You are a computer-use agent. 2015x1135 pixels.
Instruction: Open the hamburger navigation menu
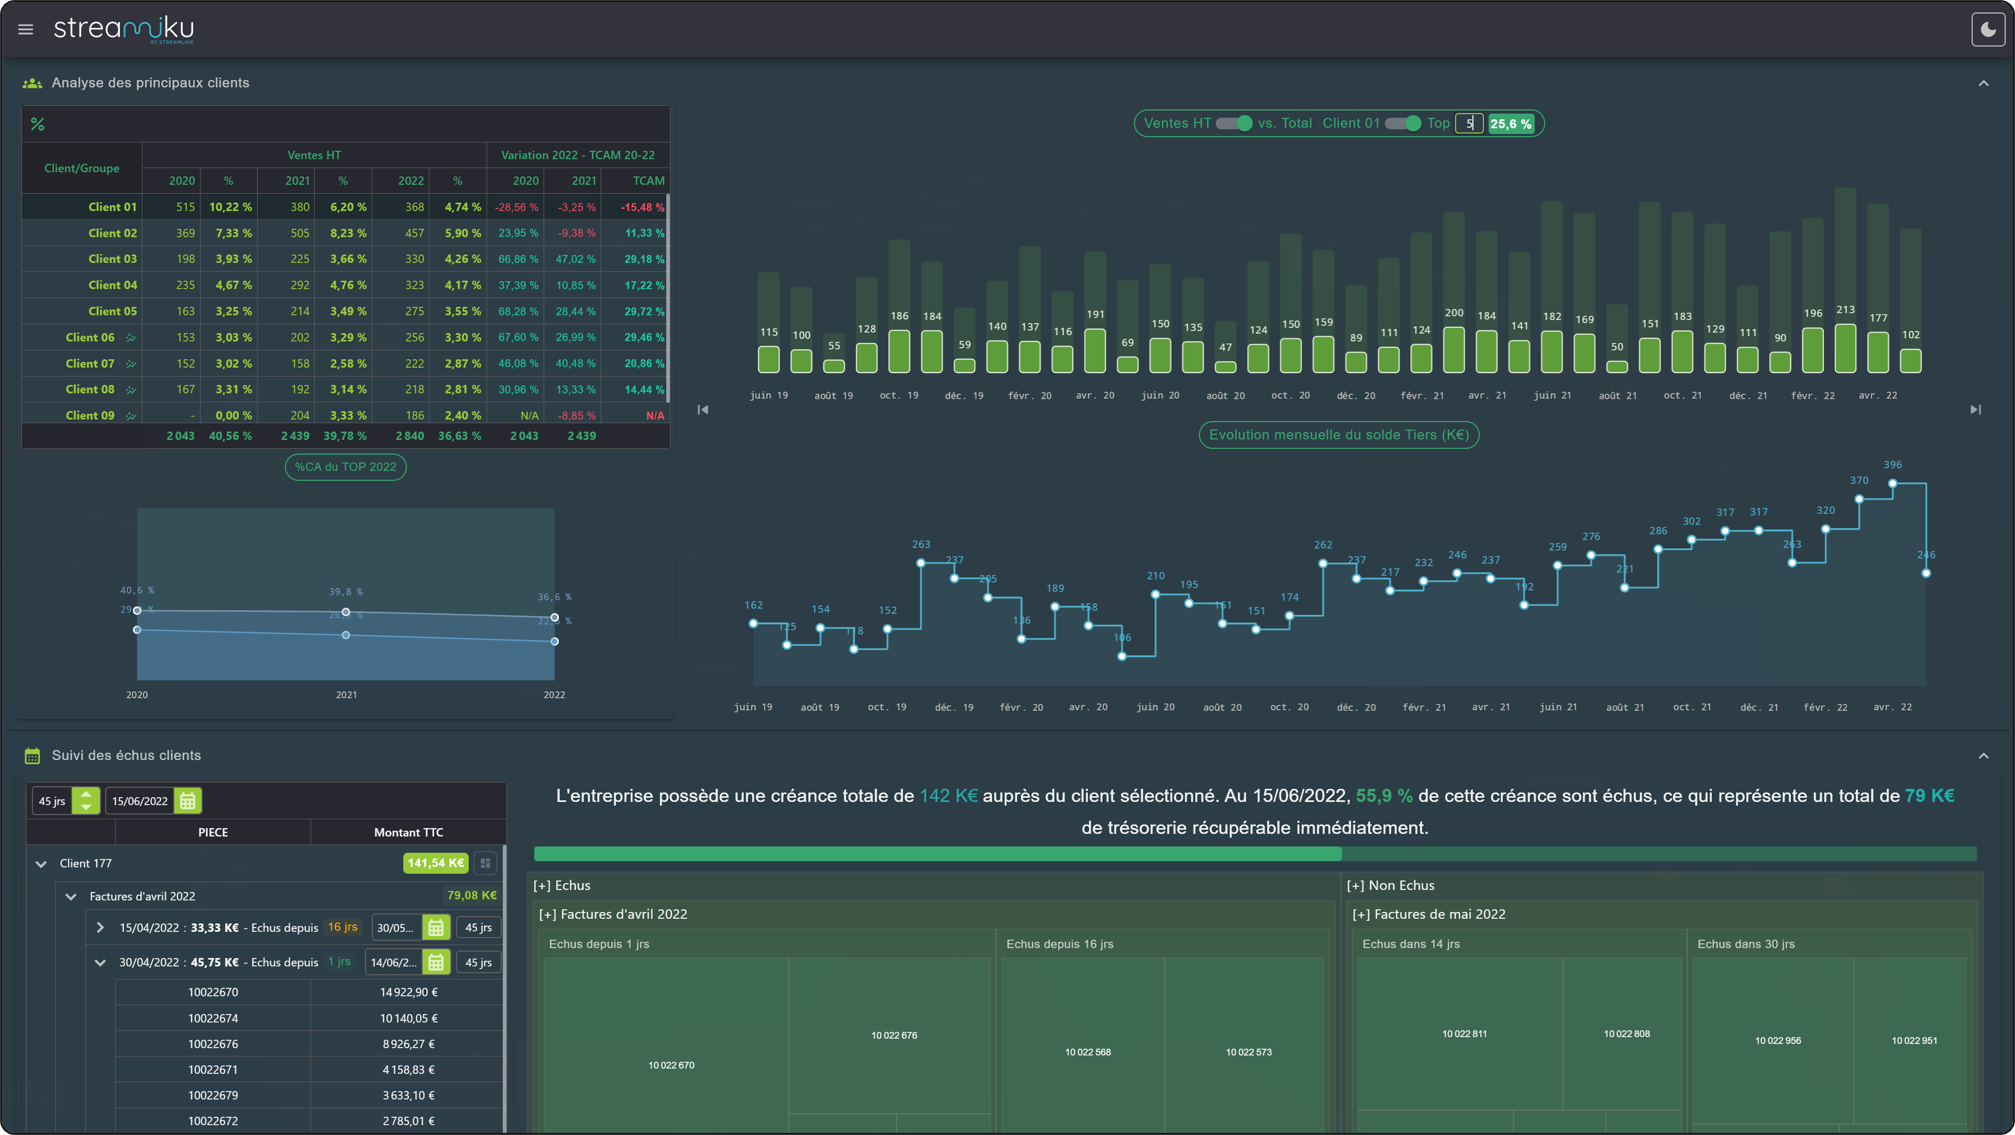pos(25,29)
